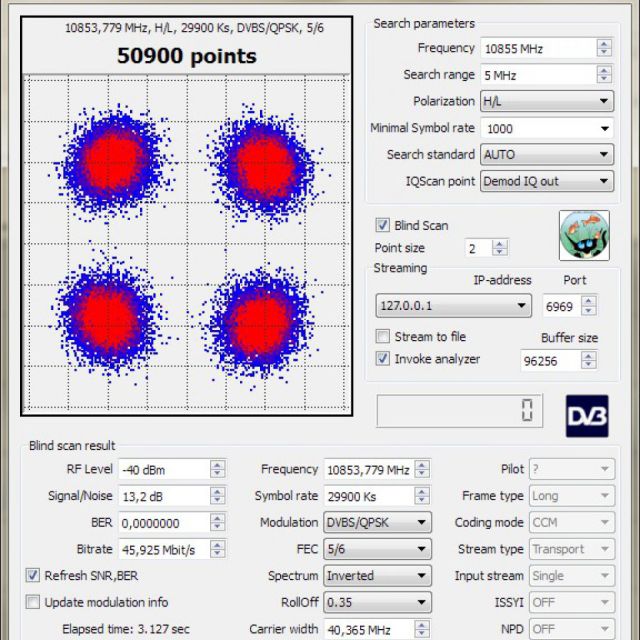640x640 pixels.
Task: Click the disabled Input stream Single dropdown
Action: [572, 576]
